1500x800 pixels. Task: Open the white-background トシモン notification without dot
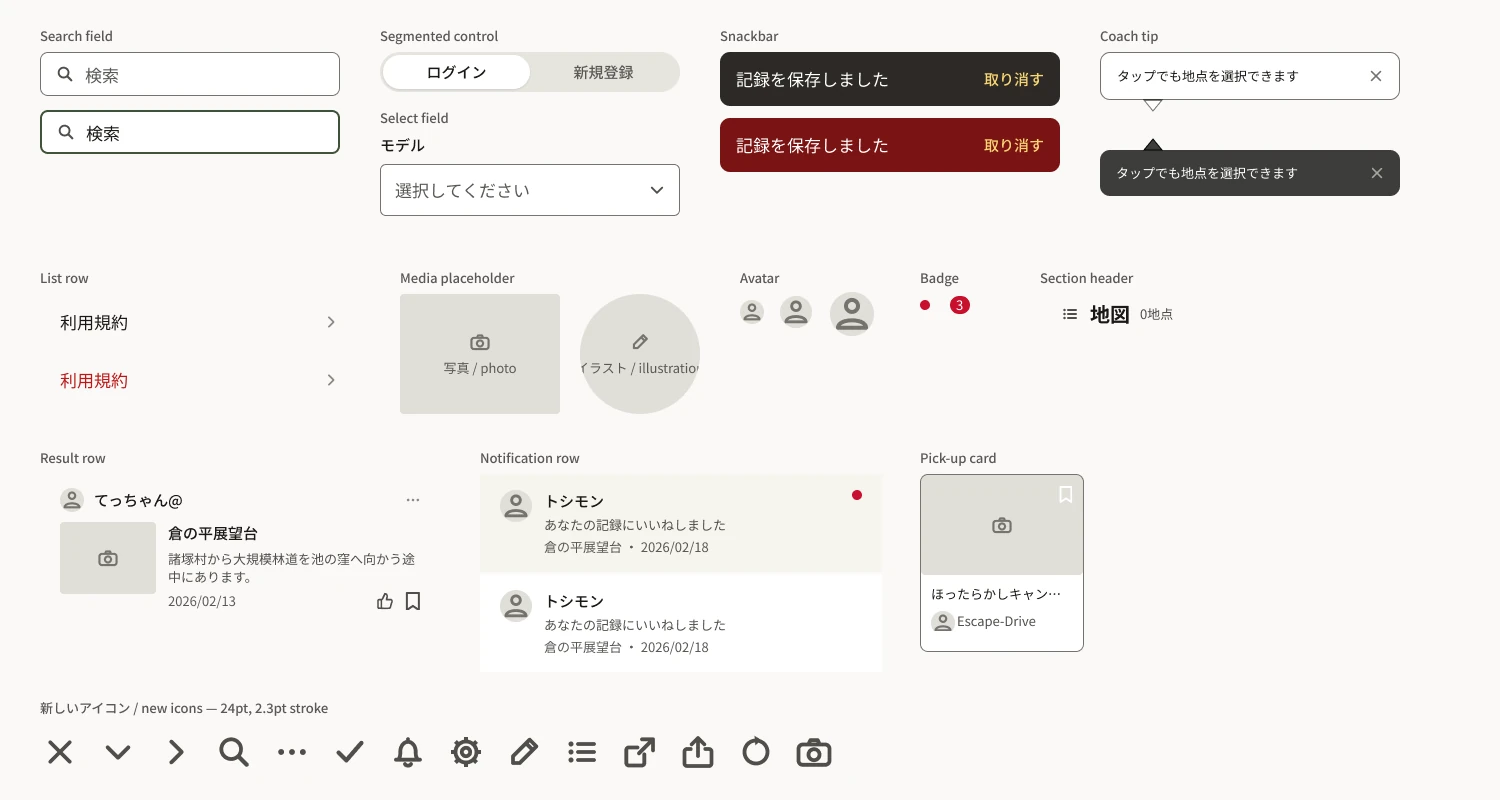pyautogui.click(x=681, y=624)
